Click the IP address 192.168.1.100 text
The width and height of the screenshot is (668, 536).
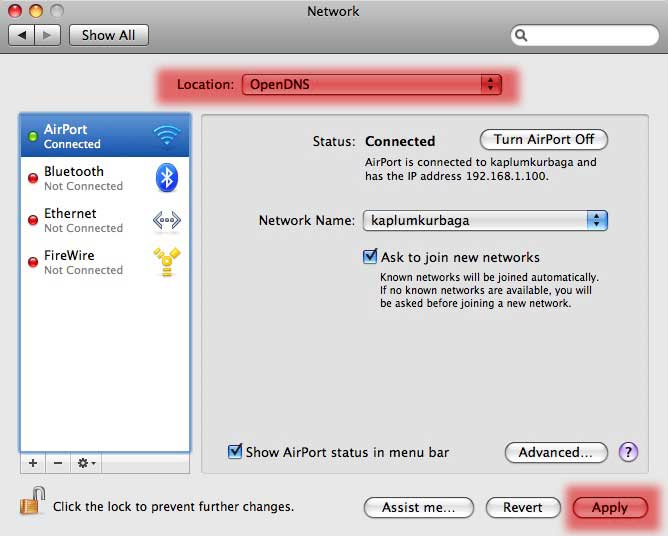point(507,176)
